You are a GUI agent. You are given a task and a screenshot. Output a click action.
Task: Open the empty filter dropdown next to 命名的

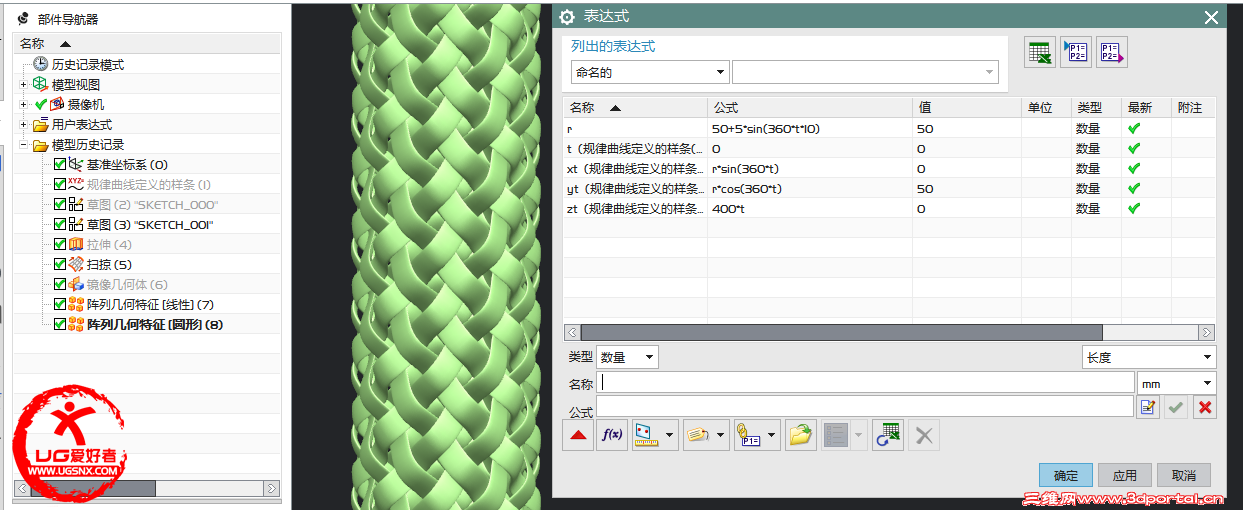[x=865, y=72]
